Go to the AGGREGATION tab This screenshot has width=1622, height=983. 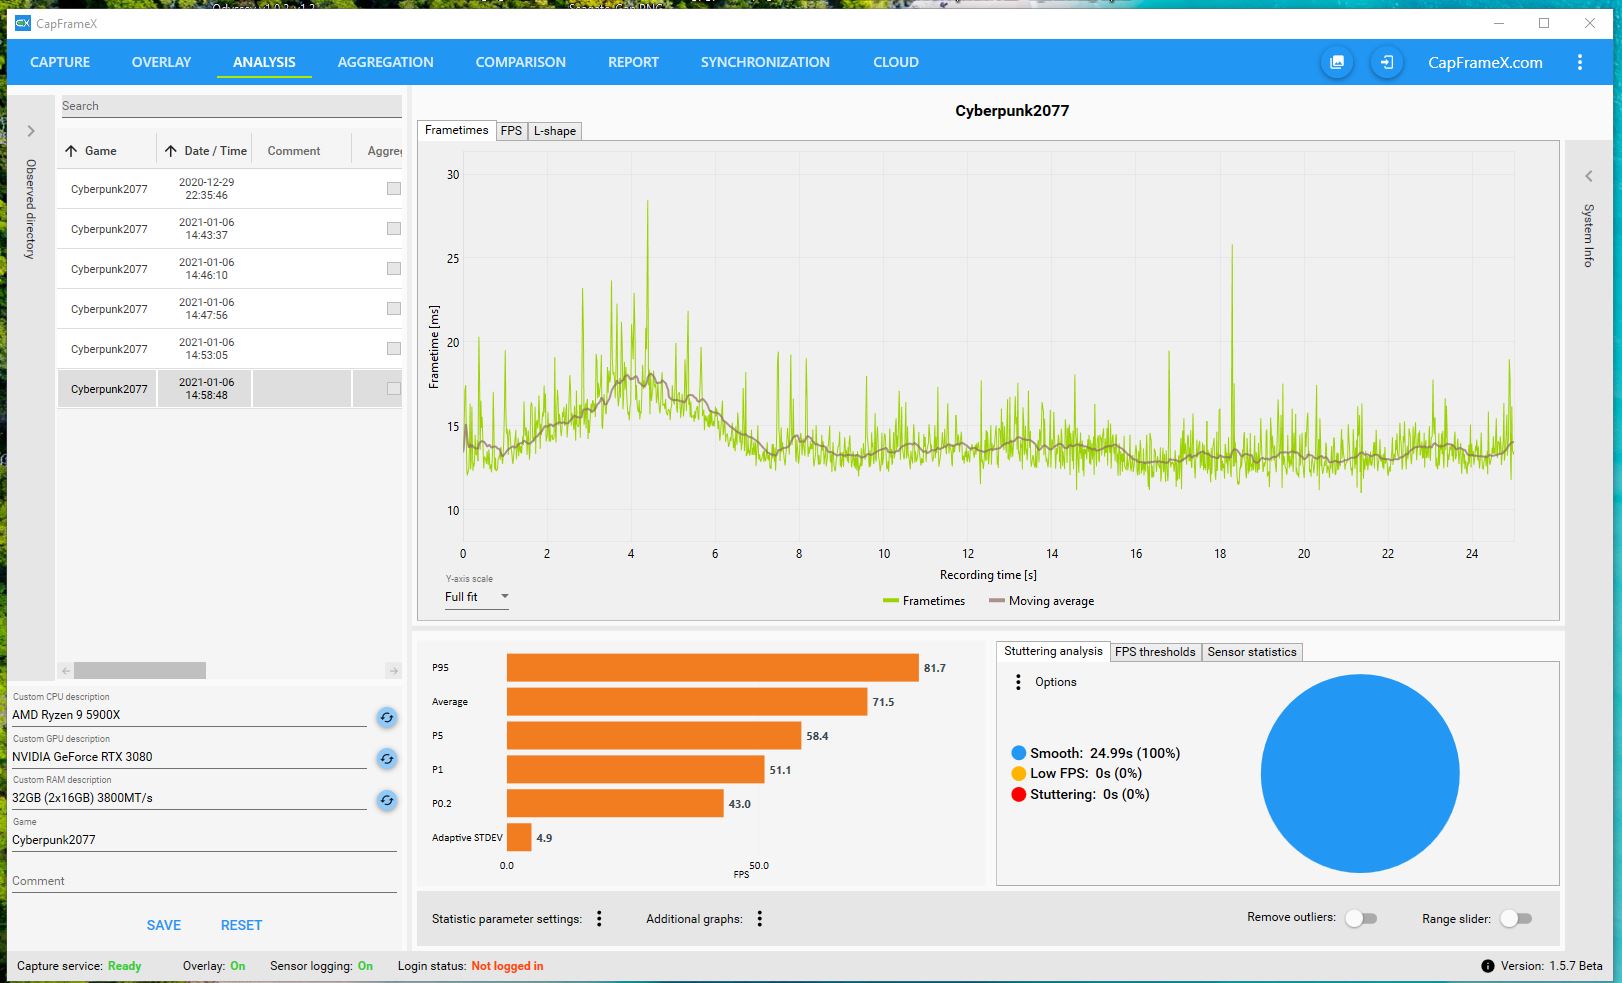pos(386,62)
